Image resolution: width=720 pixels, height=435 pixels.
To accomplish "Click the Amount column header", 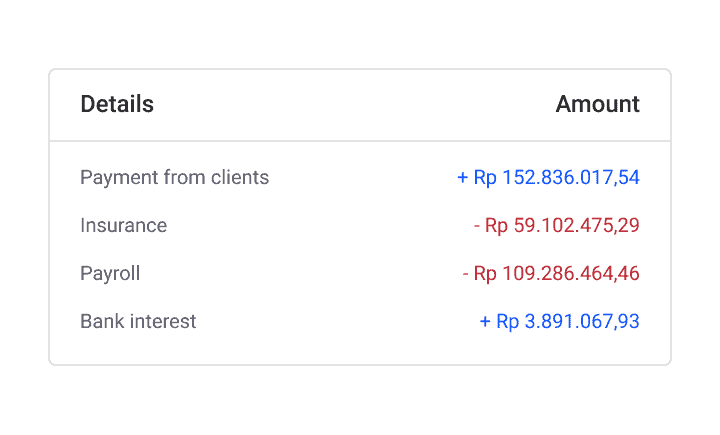I will click(x=597, y=104).
